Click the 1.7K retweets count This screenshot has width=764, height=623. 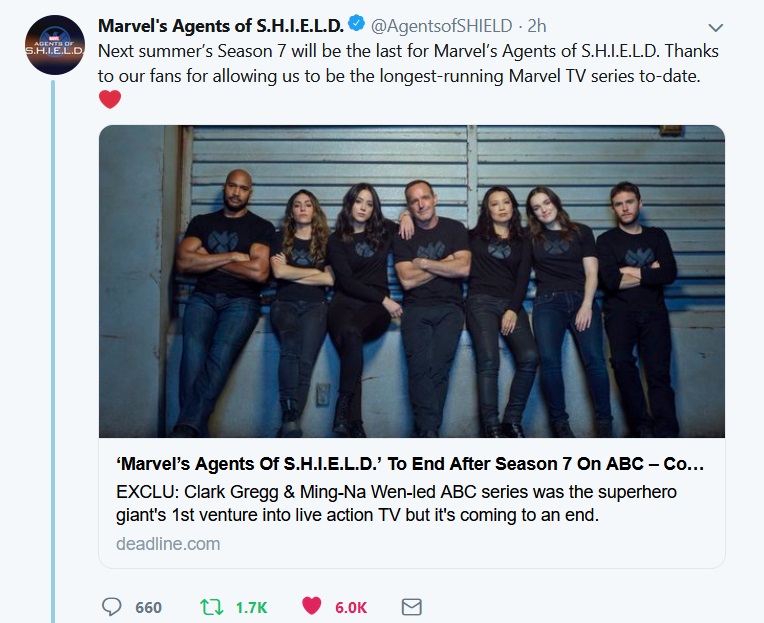[251, 607]
